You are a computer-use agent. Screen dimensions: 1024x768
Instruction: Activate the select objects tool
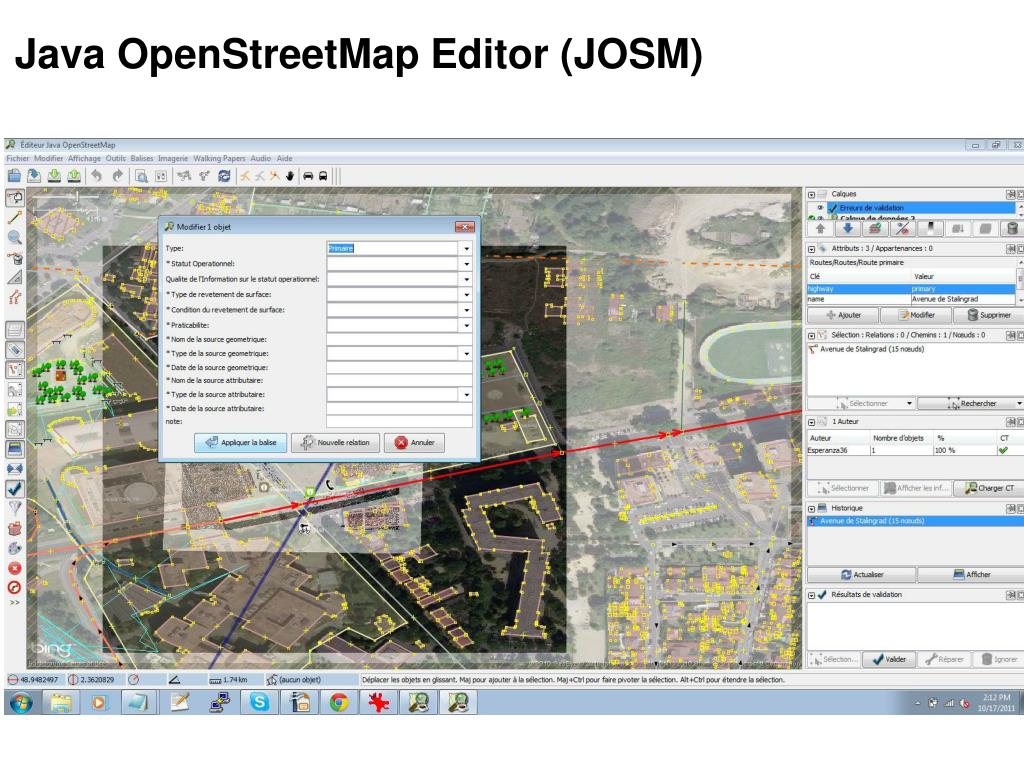[14, 198]
